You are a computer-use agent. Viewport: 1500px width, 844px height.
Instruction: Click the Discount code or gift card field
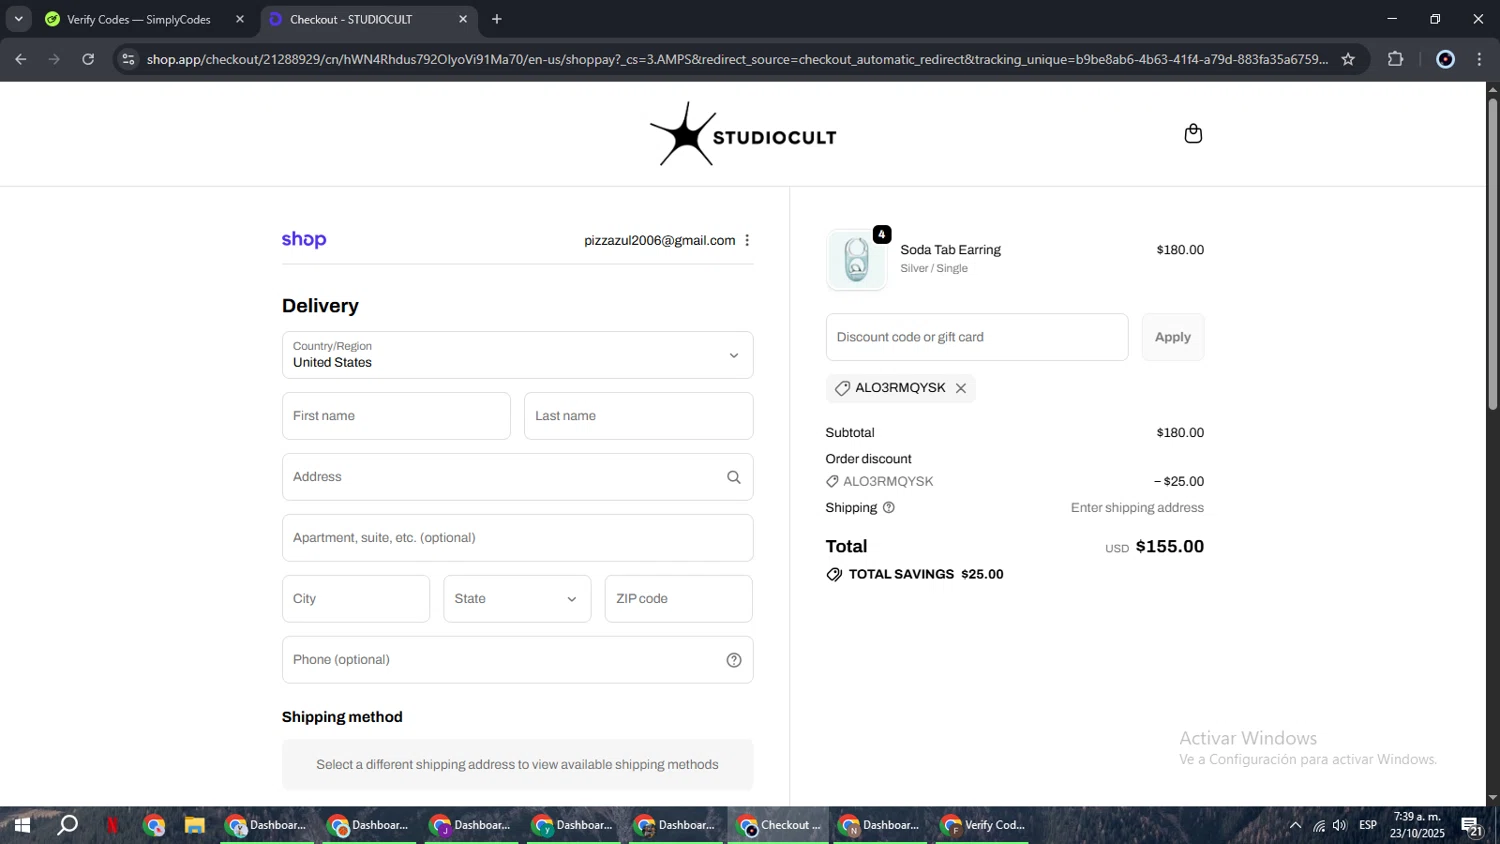tap(977, 337)
